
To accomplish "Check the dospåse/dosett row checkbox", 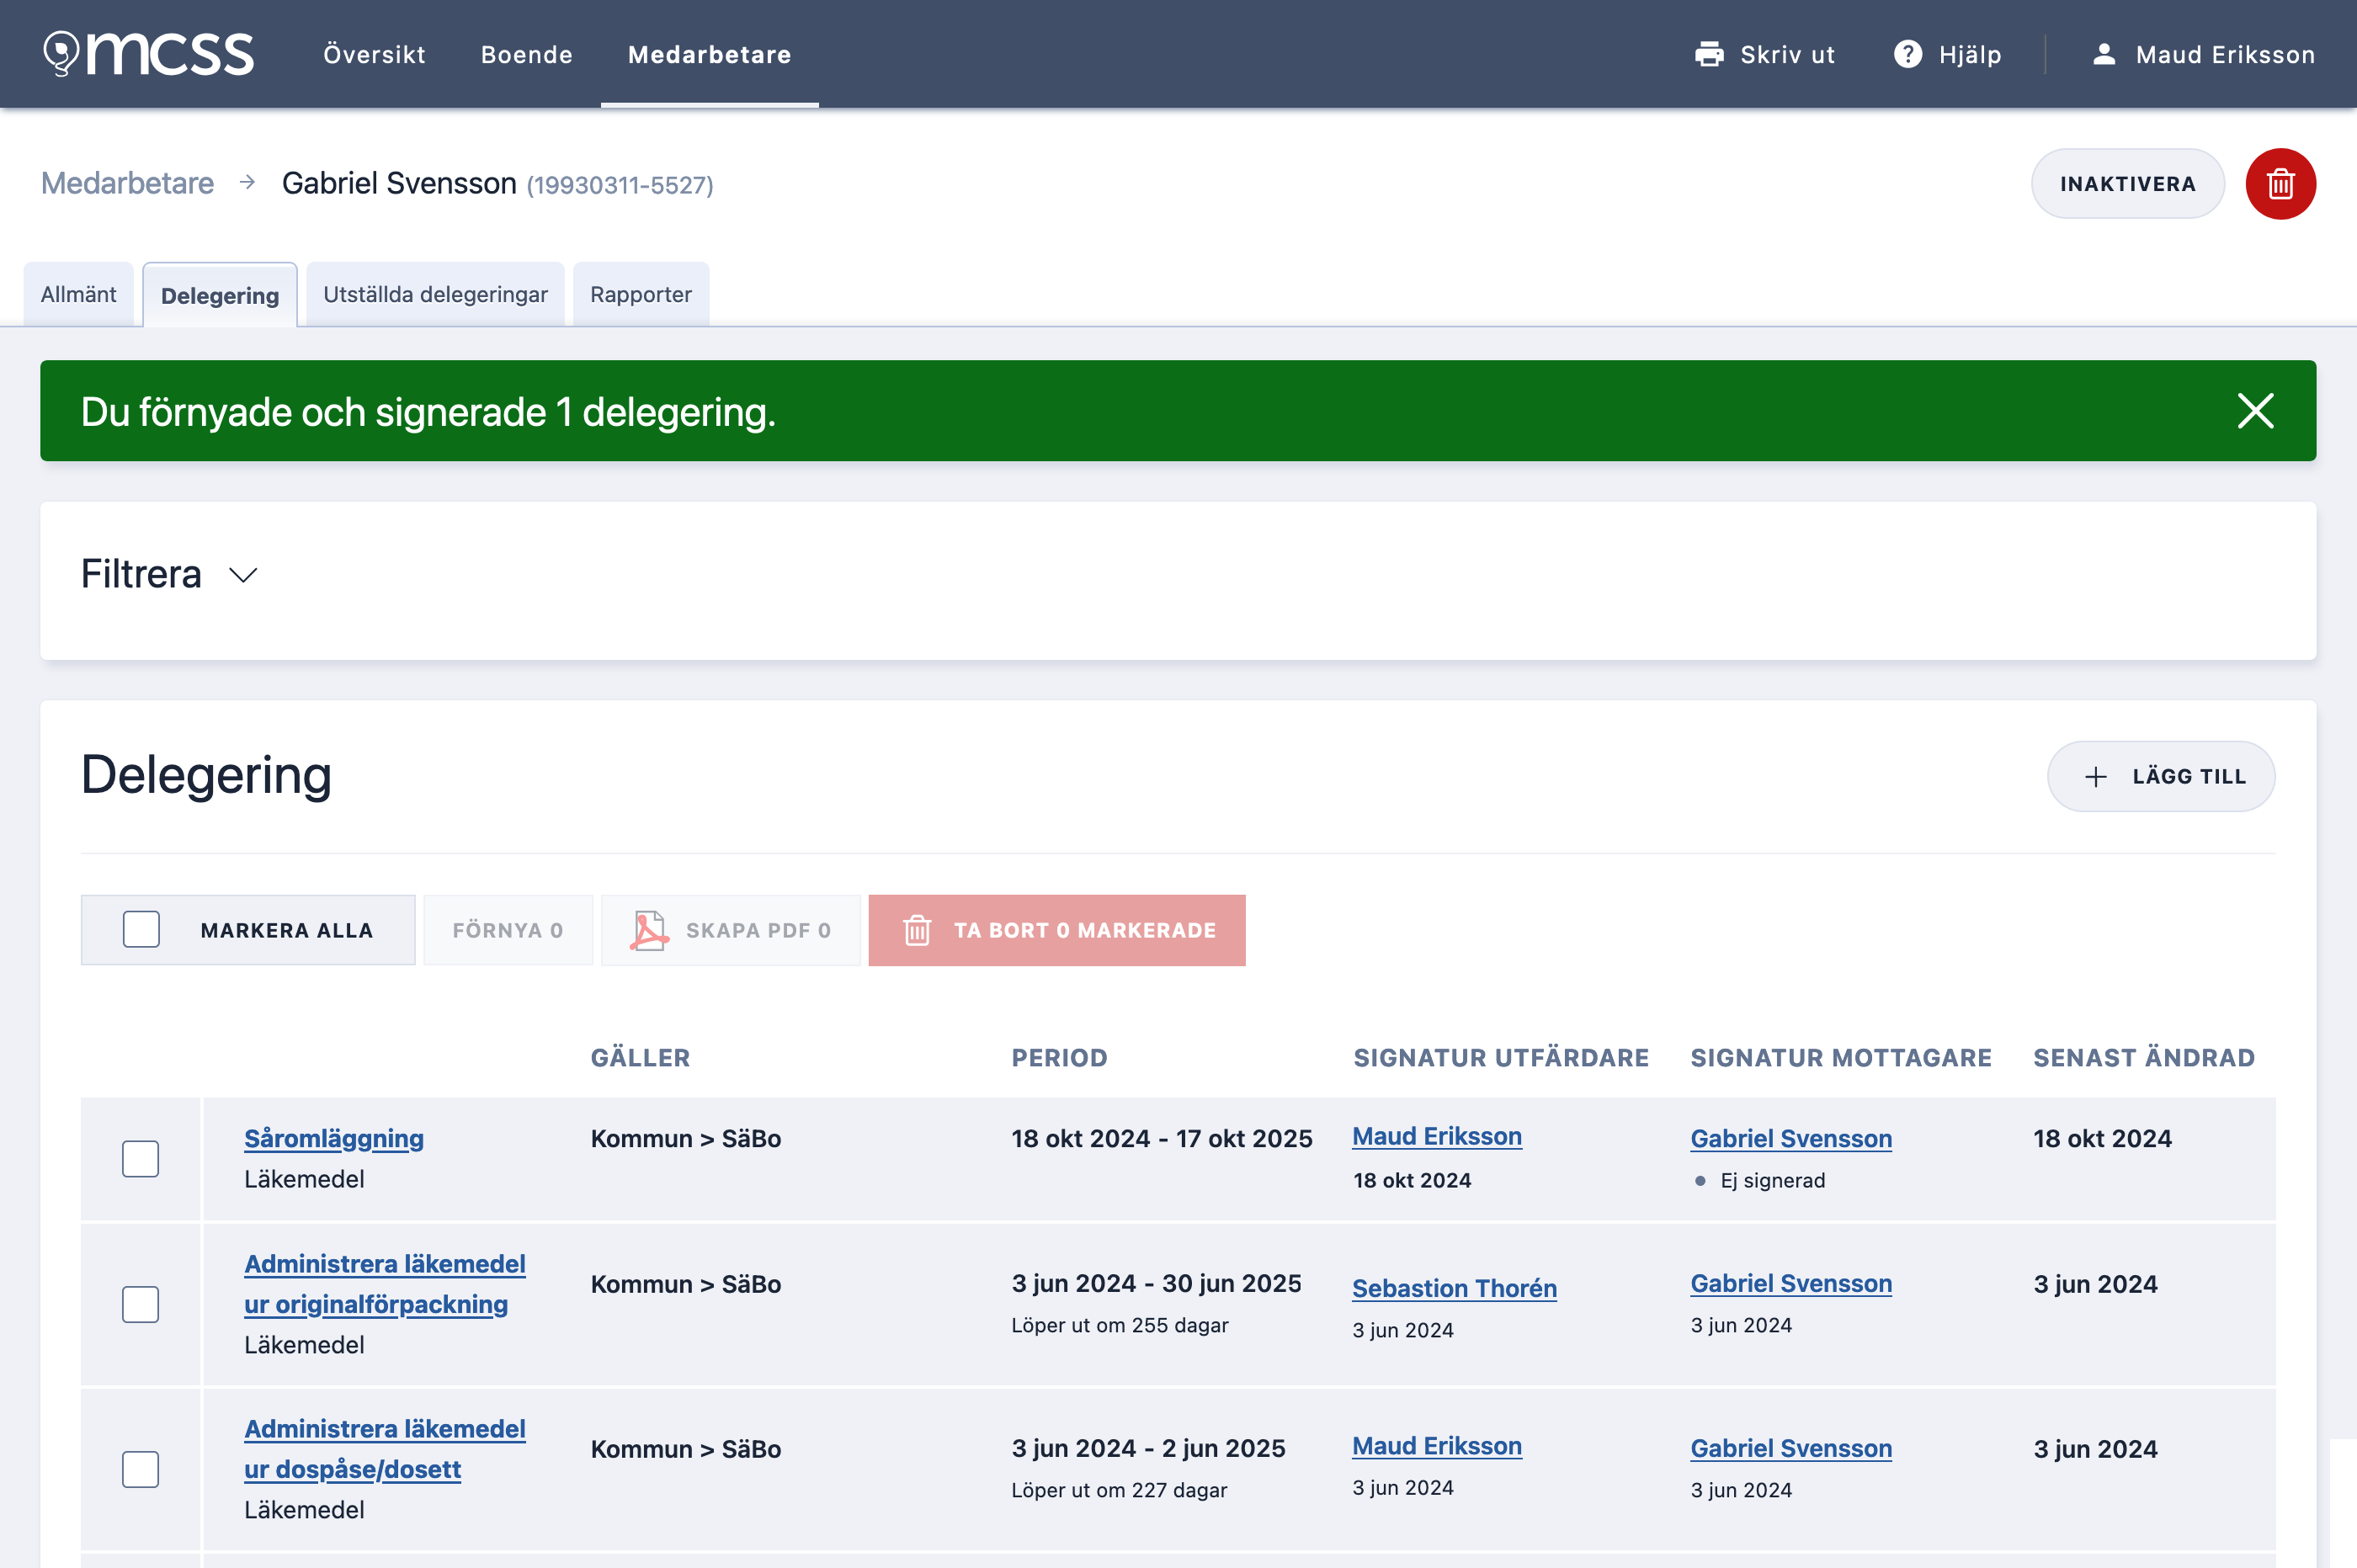I will click(x=141, y=1469).
